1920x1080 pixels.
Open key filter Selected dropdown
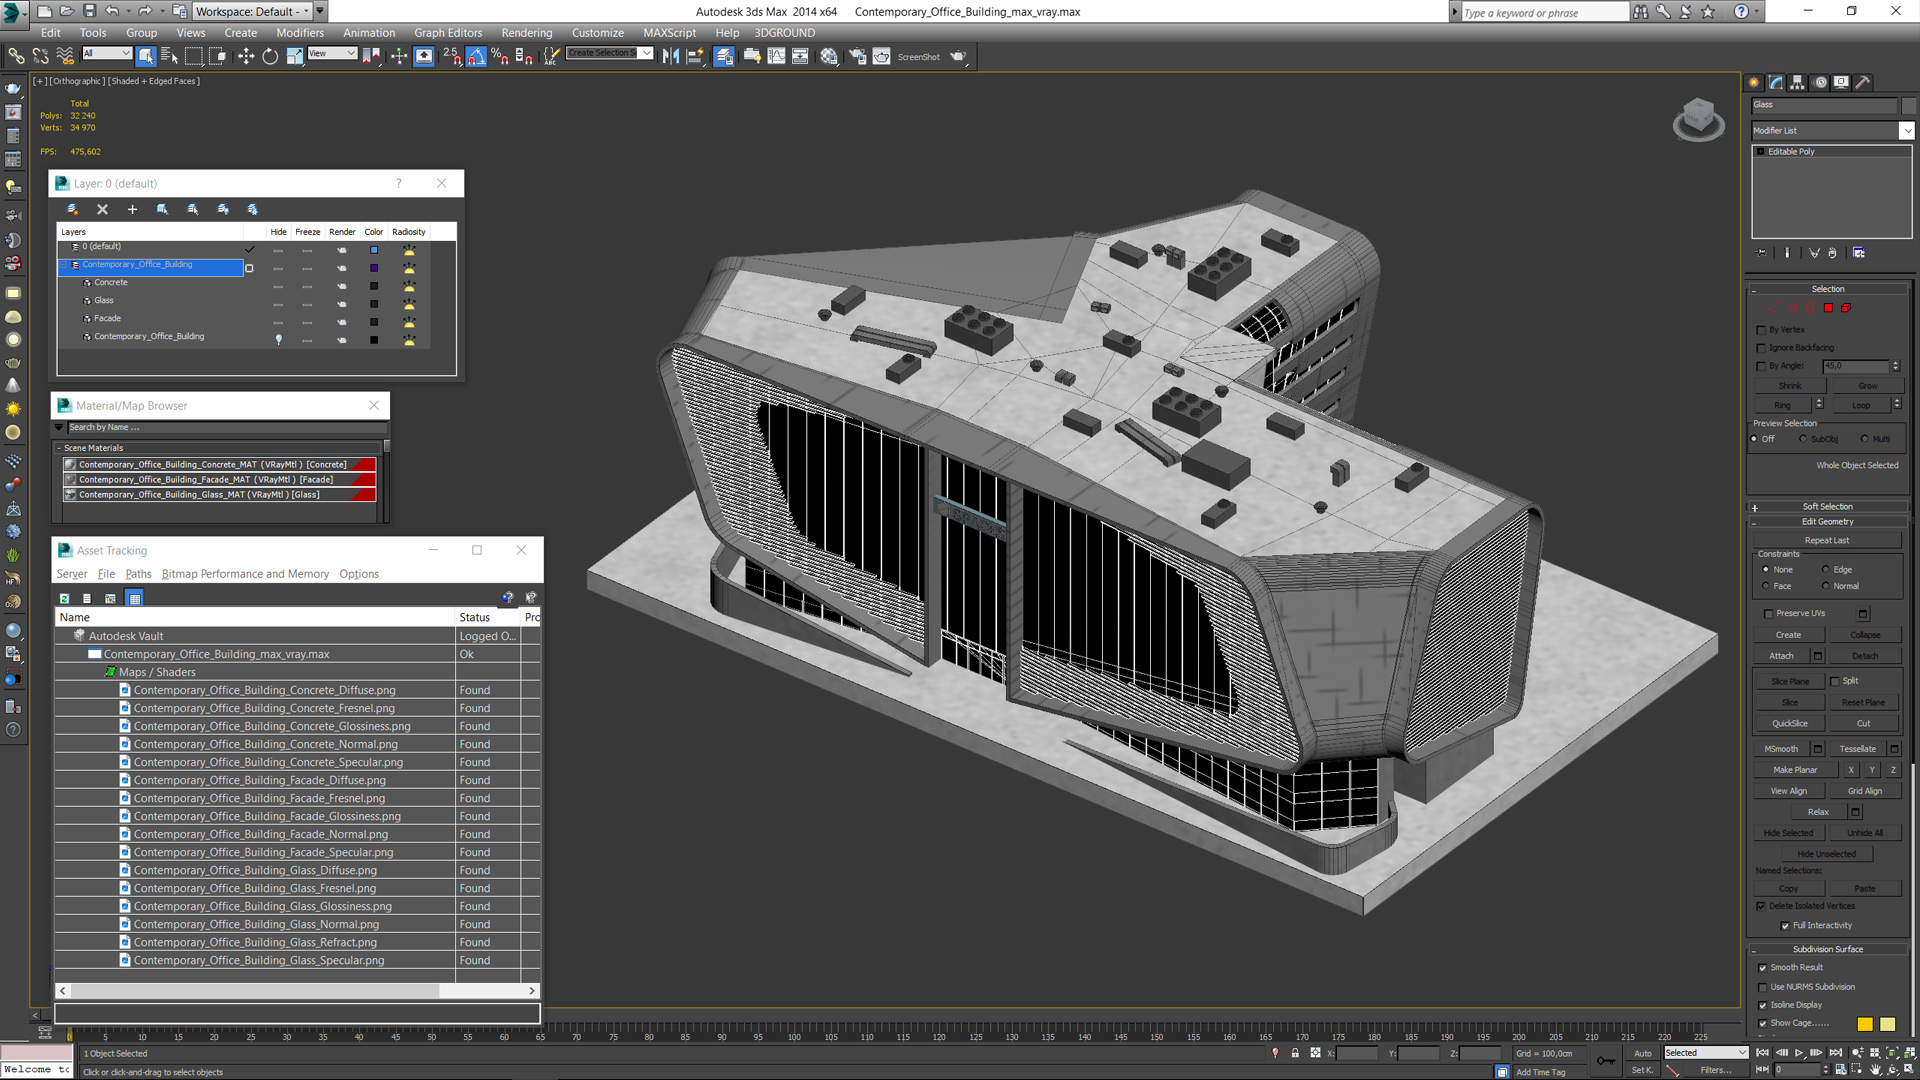coord(1705,1053)
